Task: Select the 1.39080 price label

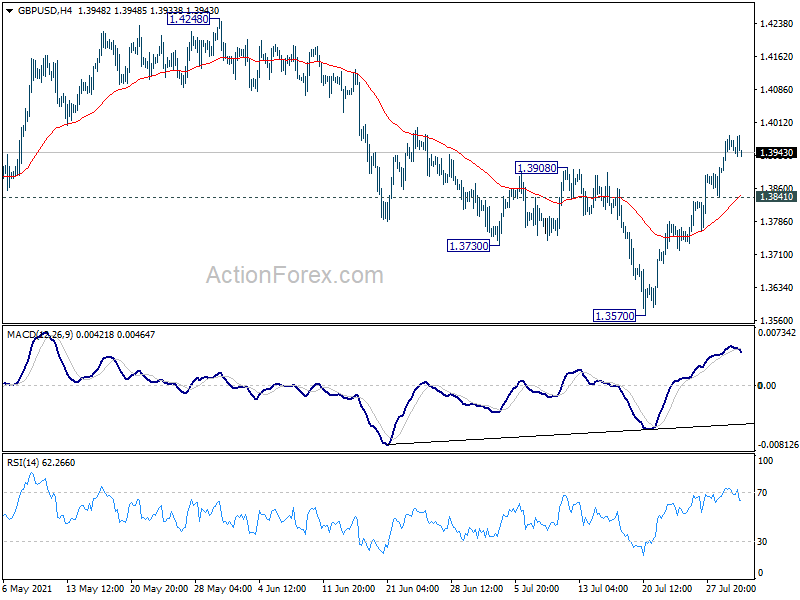Action: click(x=537, y=168)
